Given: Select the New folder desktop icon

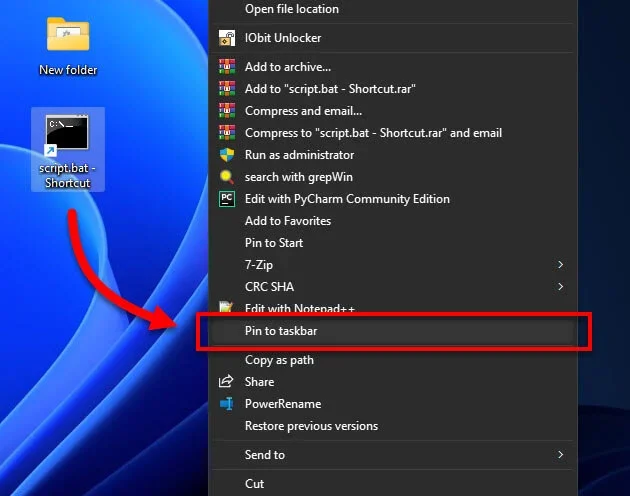Looking at the screenshot, I should (68, 46).
